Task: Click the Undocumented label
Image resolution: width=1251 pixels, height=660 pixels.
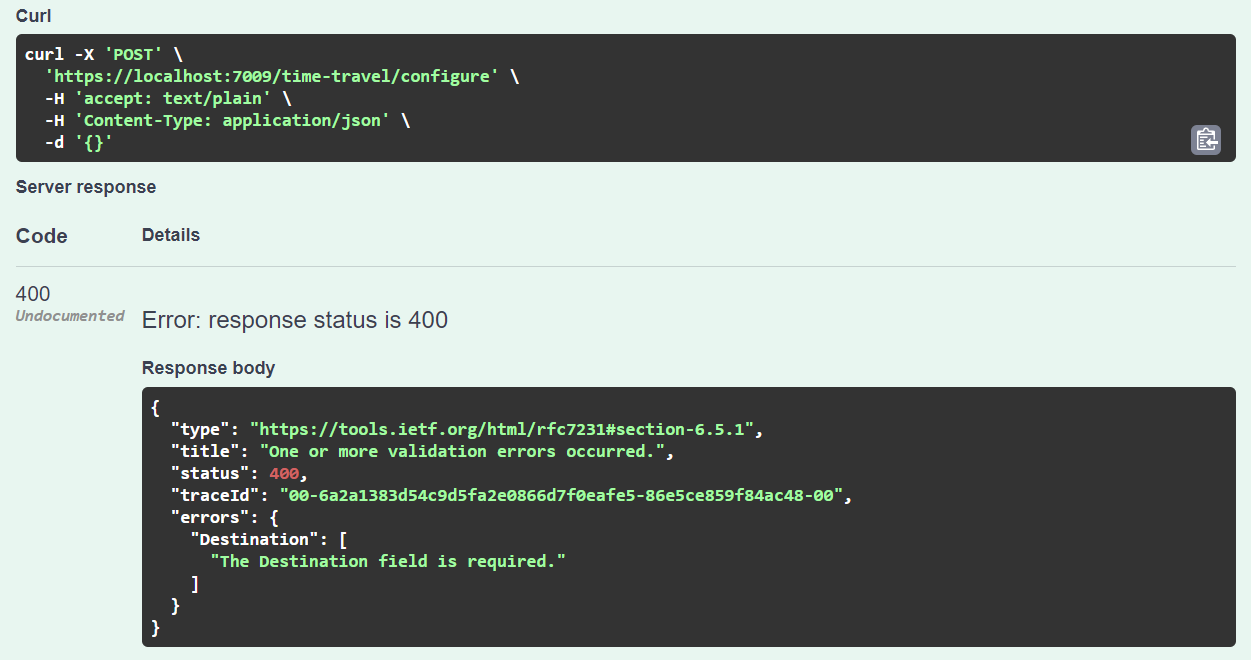Action: (70, 316)
